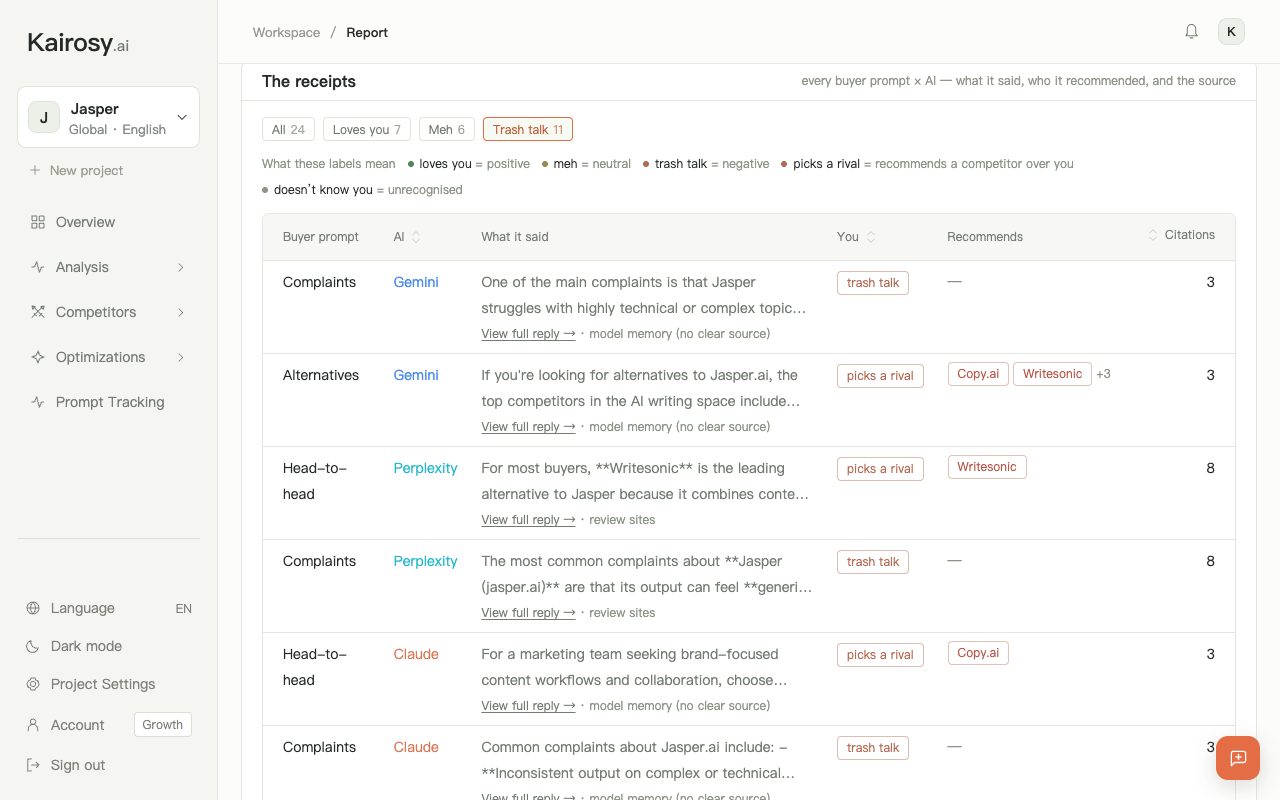Expand the Analysis submenu chevron
This screenshot has width=1280, height=800.
(x=181, y=267)
